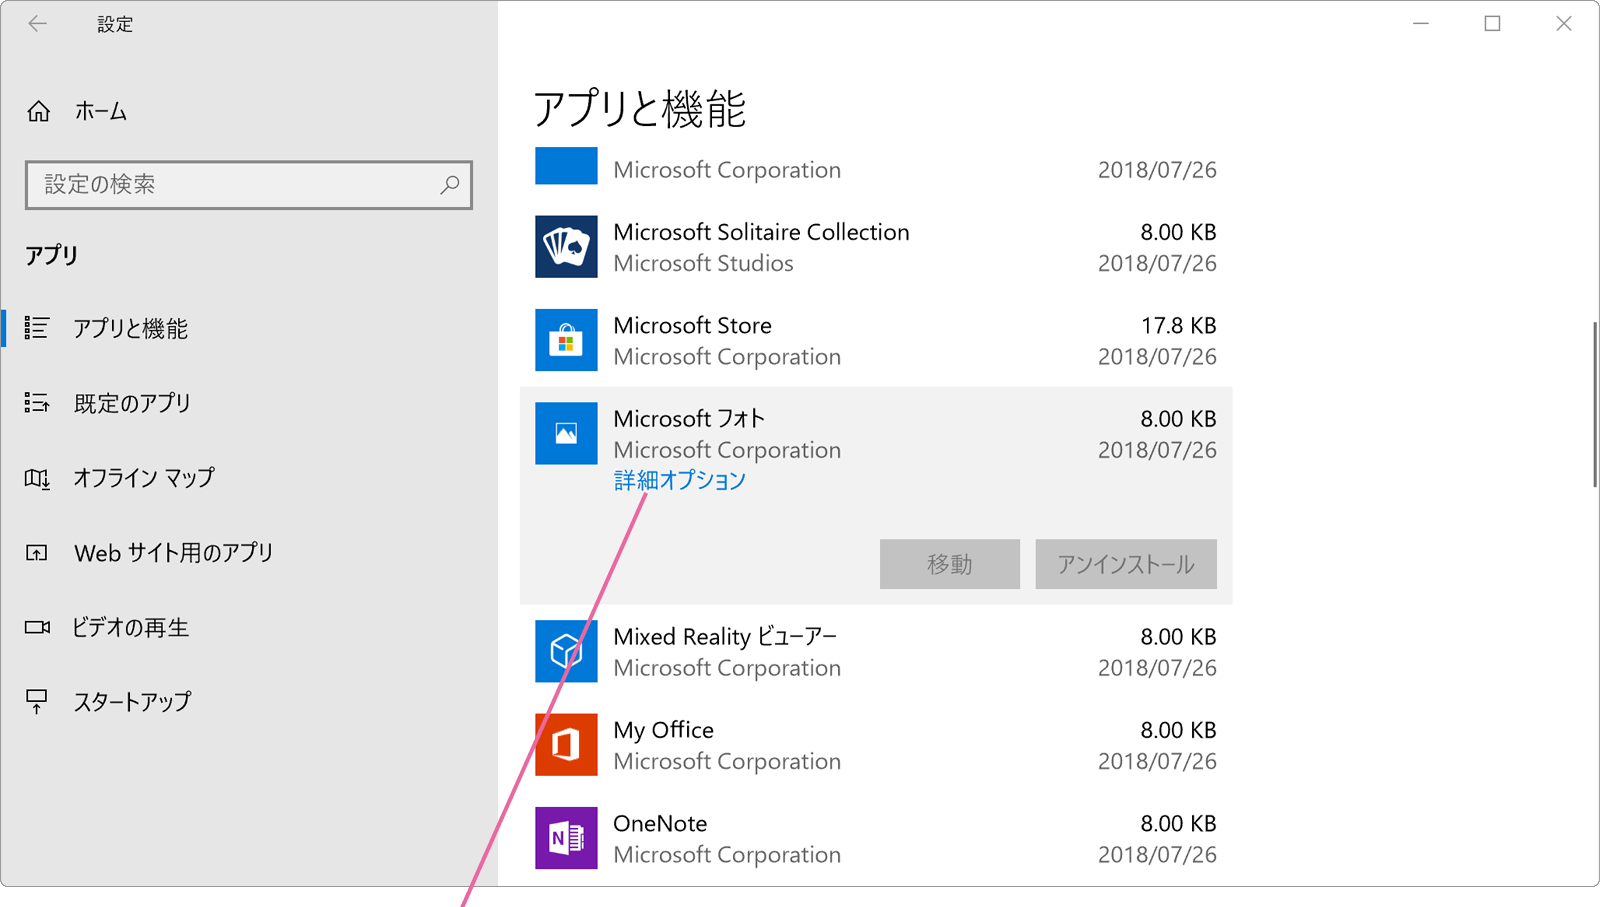Click the ビデオの再生 camera icon
Image resolution: width=1600 pixels, height=907 pixels.
coord(37,627)
